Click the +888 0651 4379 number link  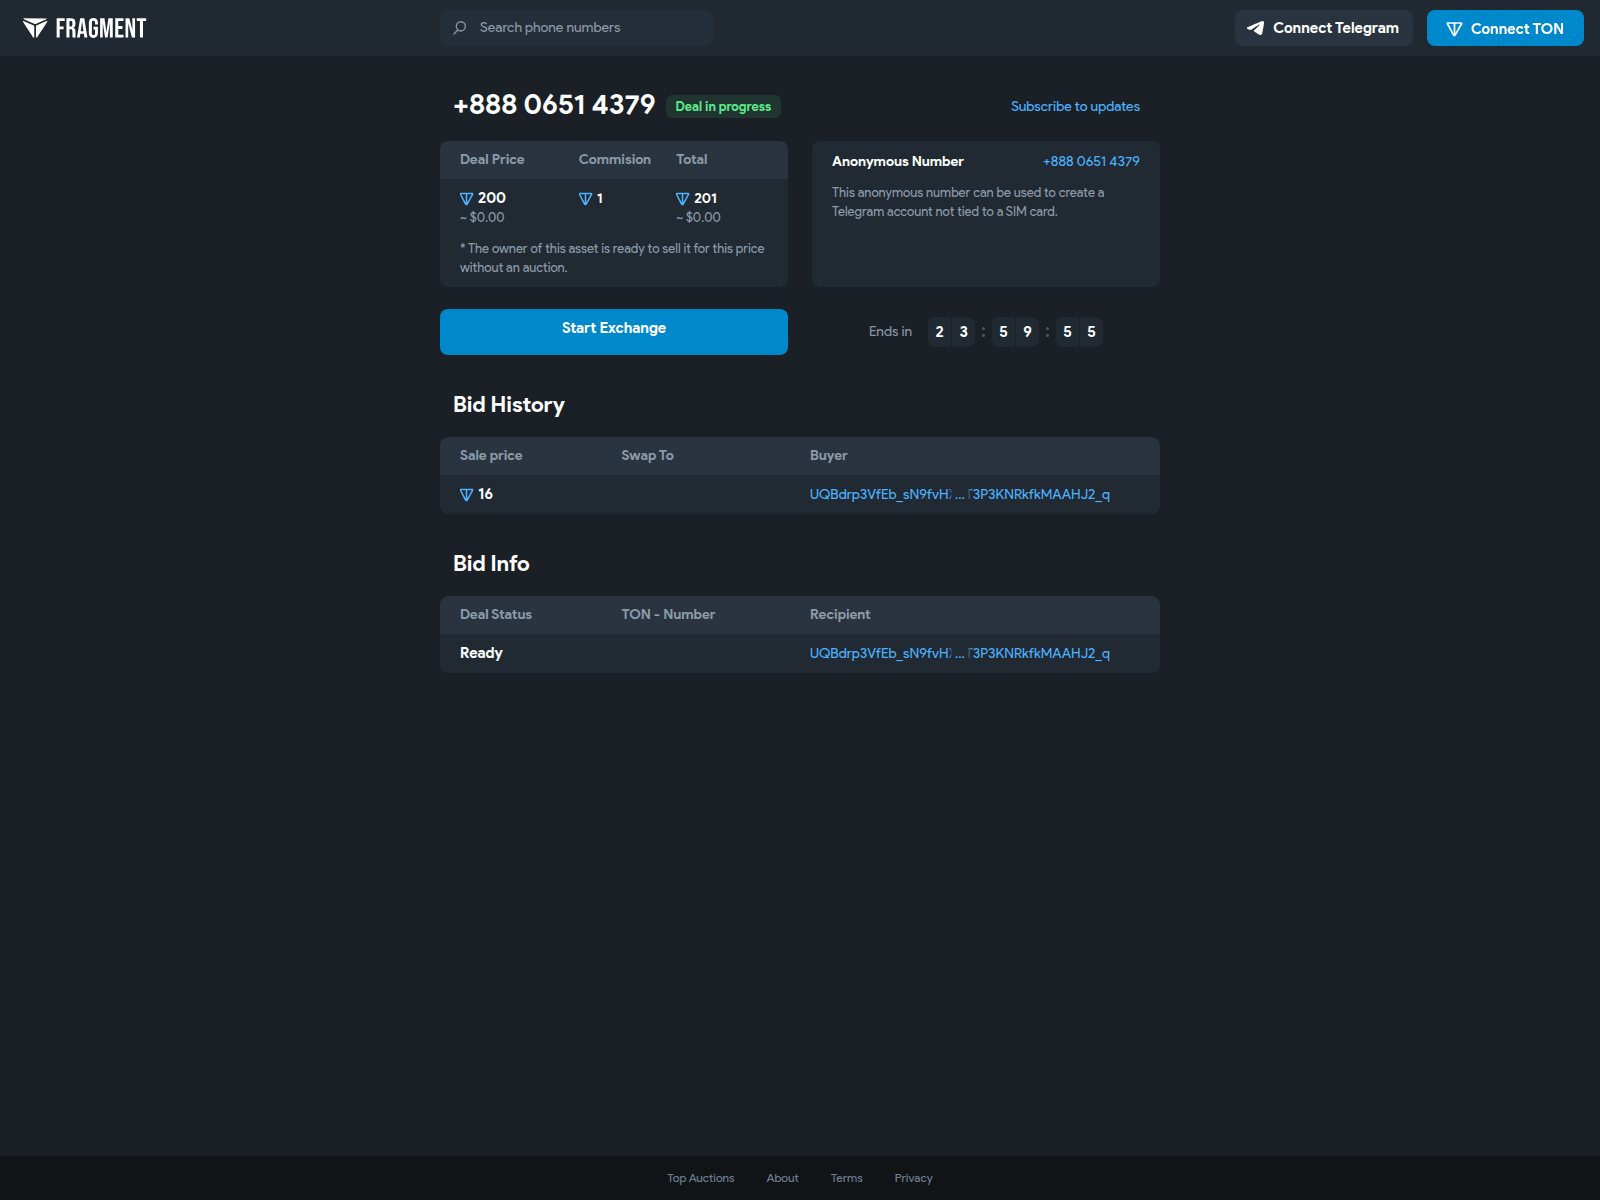tap(1091, 161)
